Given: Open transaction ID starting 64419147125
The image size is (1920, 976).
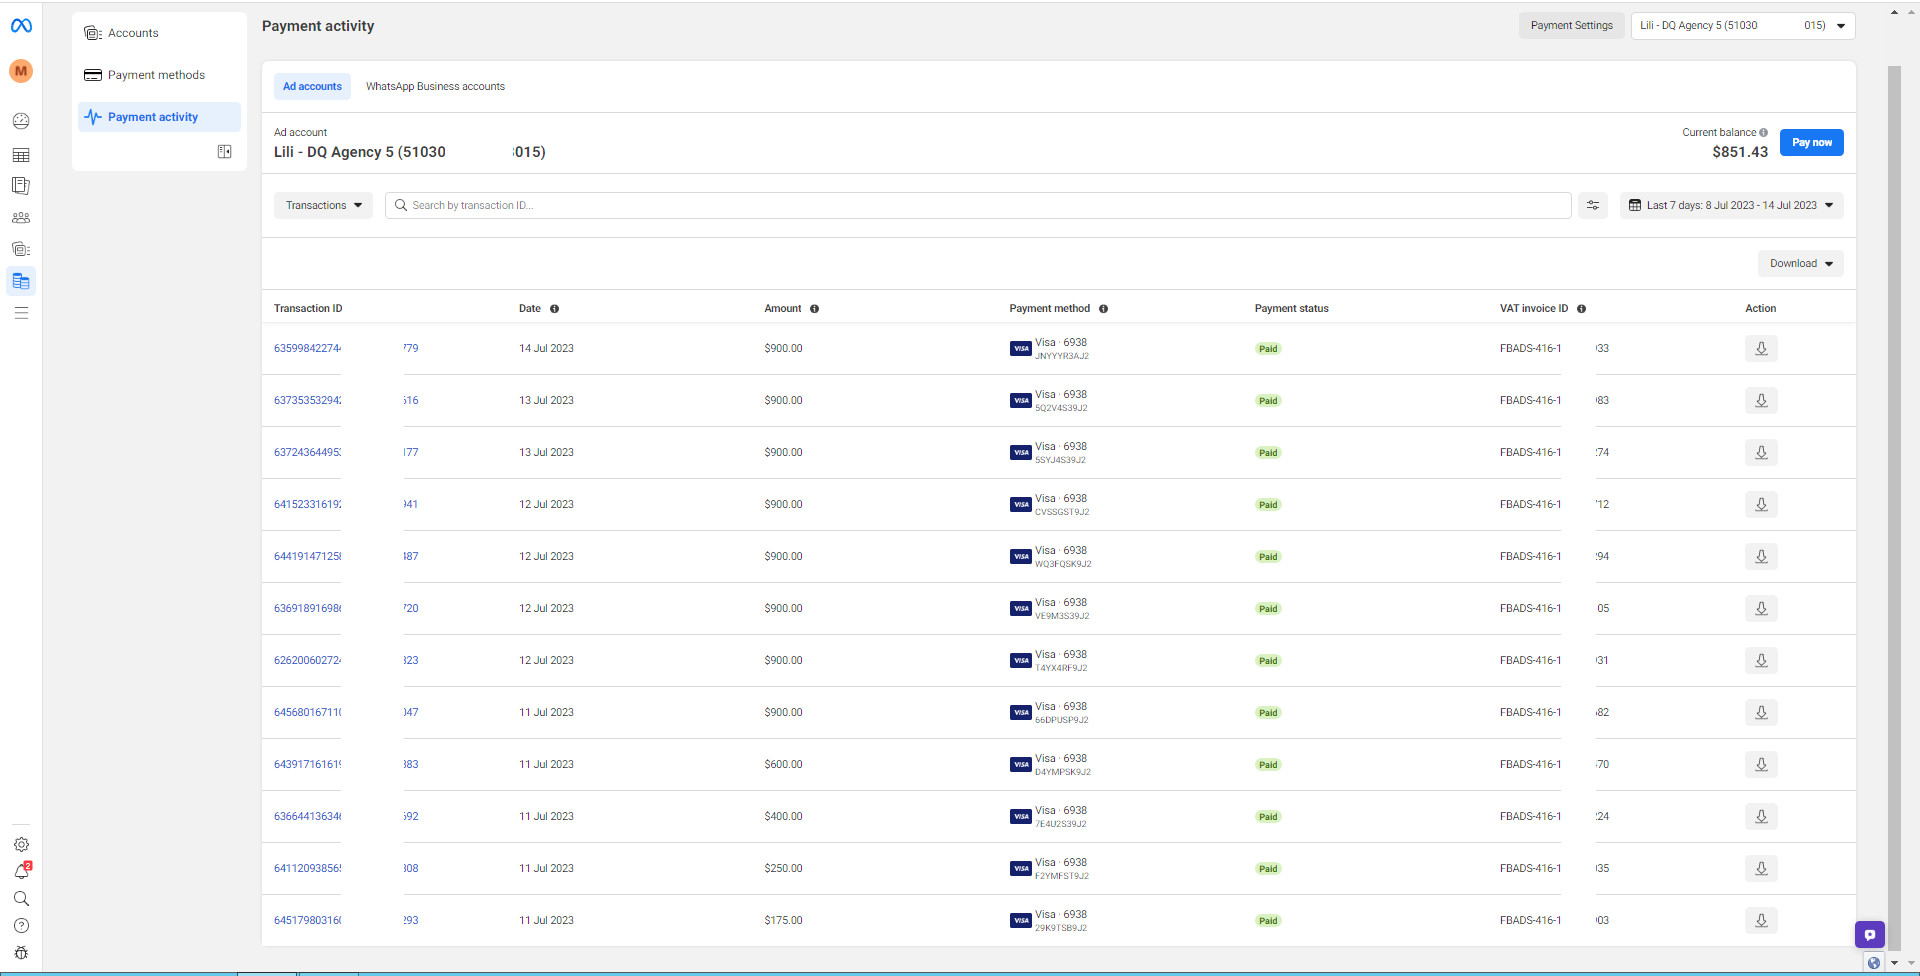Looking at the screenshot, I should coord(346,557).
